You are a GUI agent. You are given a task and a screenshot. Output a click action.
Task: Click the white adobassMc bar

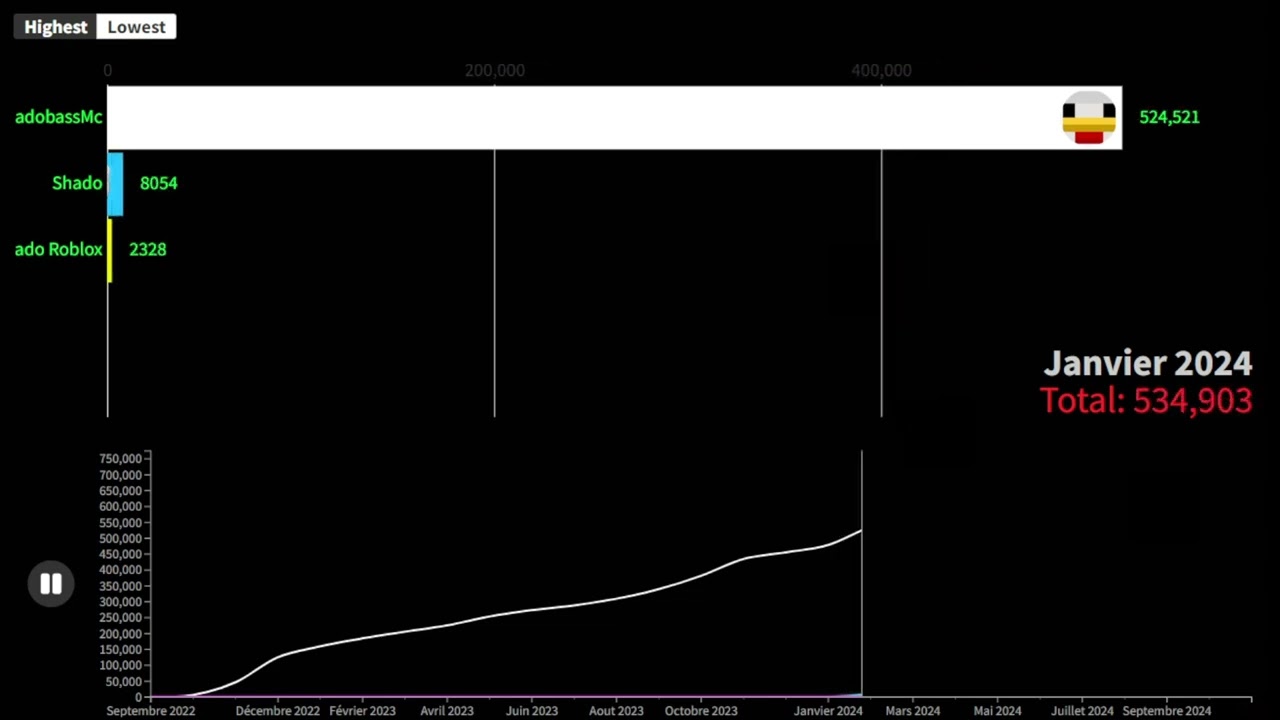(x=614, y=117)
